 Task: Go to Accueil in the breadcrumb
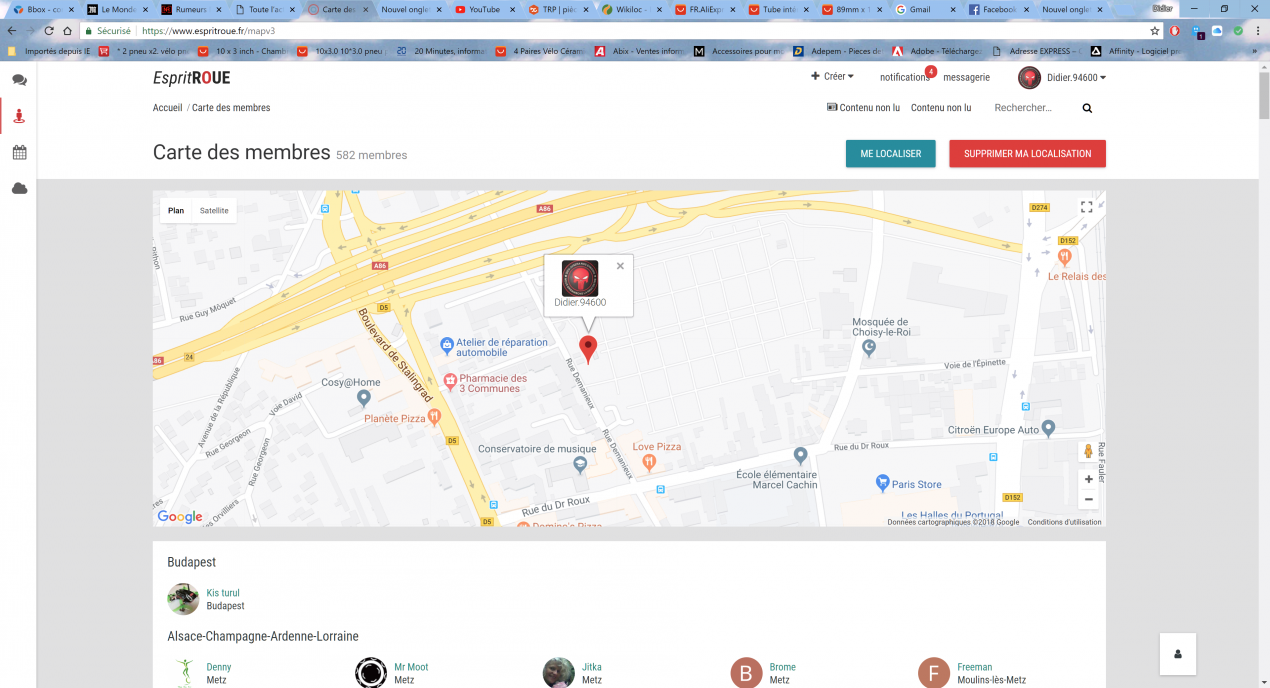point(167,108)
